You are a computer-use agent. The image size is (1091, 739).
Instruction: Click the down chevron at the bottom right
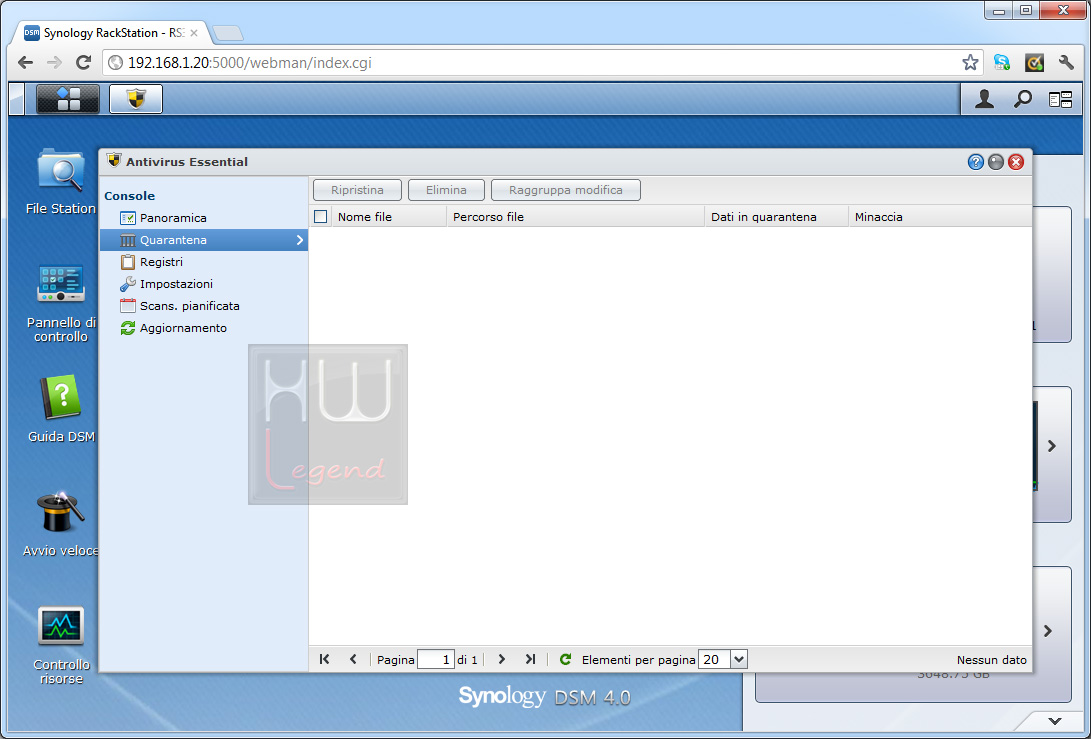pos(1055,721)
